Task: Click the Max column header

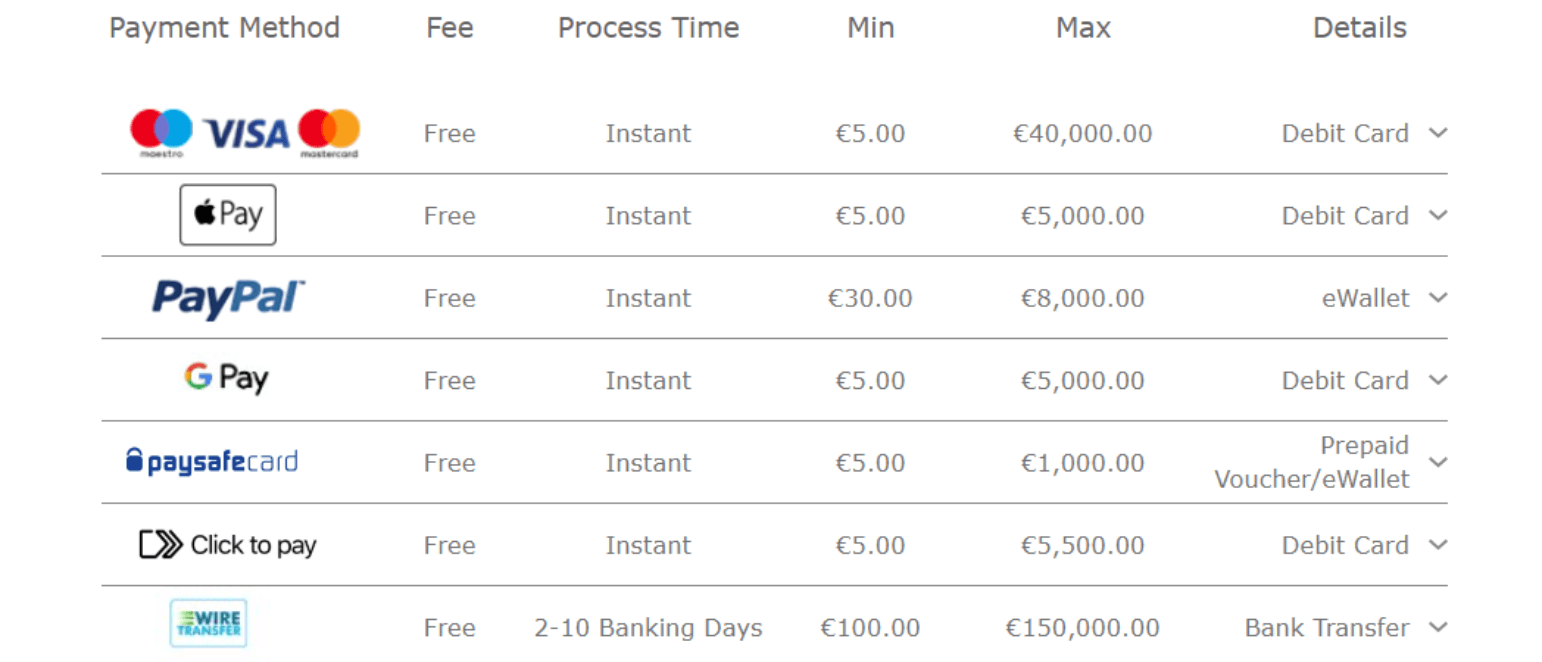Action: pos(1082,28)
